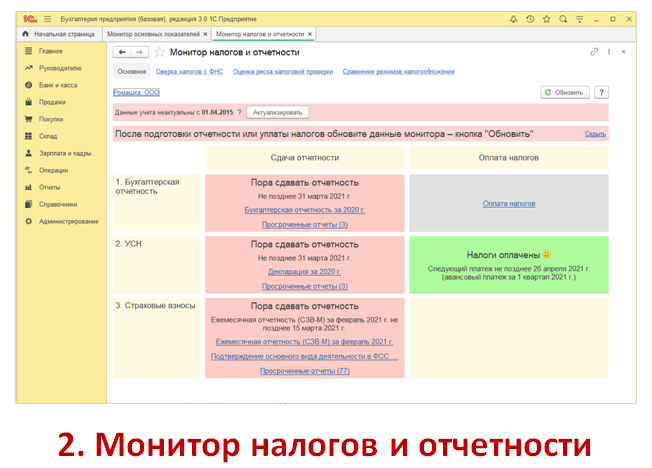Click the 2. УСН row label
Viewport: 652px width, 468px height.
pyautogui.click(x=128, y=244)
